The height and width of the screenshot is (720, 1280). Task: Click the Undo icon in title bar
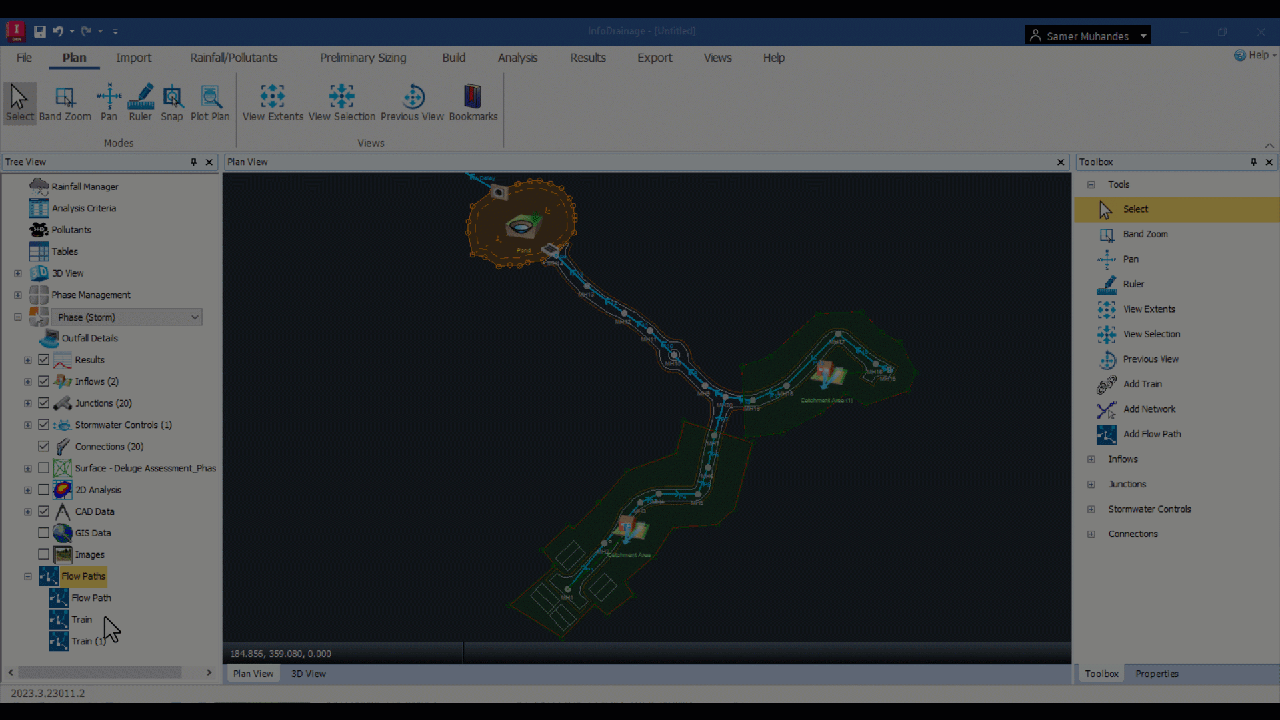click(58, 32)
